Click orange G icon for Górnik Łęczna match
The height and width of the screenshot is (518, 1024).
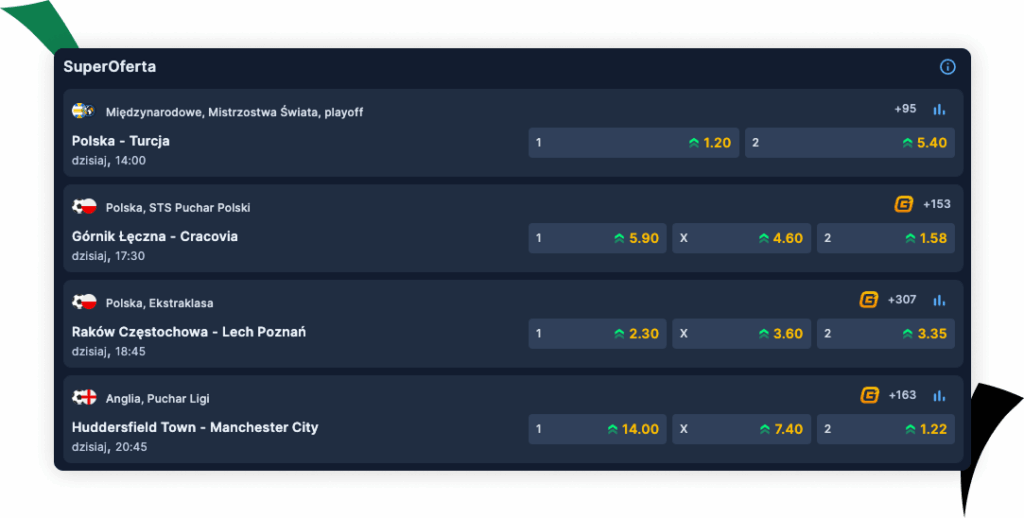pyautogui.click(x=903, y=204)
